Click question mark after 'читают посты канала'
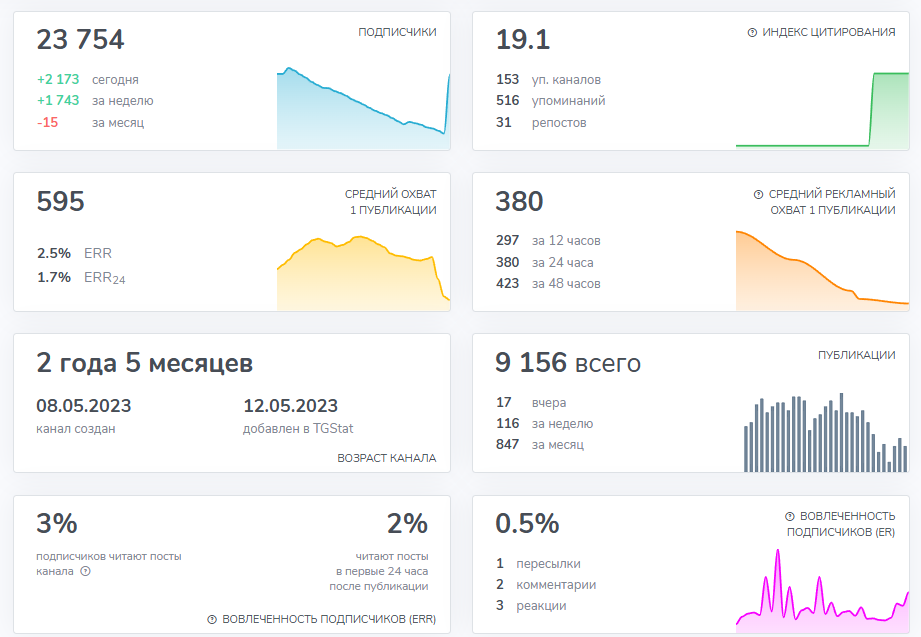Screen dimensions: 921x637 click(85, 572)
